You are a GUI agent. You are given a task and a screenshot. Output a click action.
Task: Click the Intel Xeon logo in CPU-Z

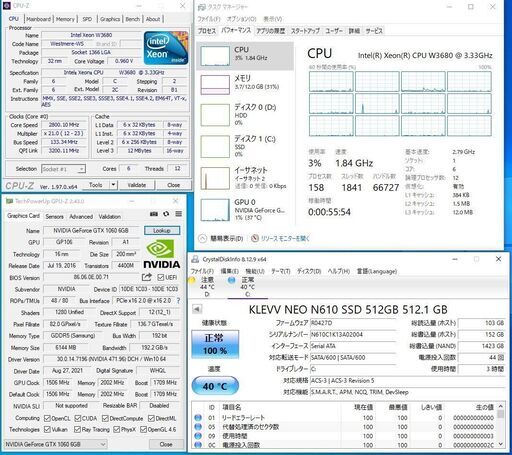(x=166, y=48)
